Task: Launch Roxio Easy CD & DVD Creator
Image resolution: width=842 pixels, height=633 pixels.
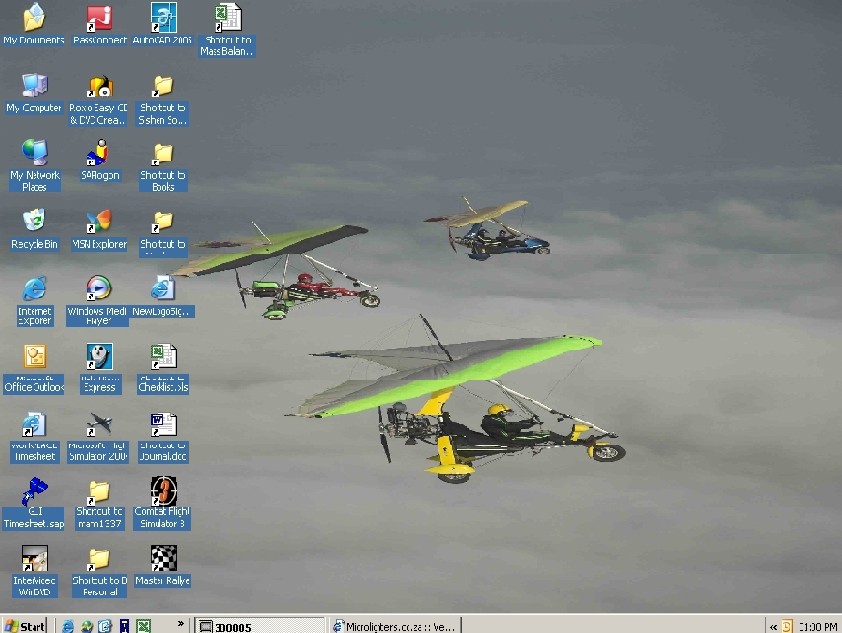Action: pyautogui.click(x=99, y=100)
